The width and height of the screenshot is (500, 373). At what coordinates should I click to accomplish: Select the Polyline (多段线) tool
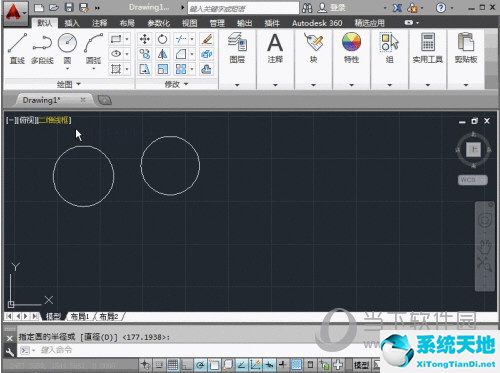point(42,48)
